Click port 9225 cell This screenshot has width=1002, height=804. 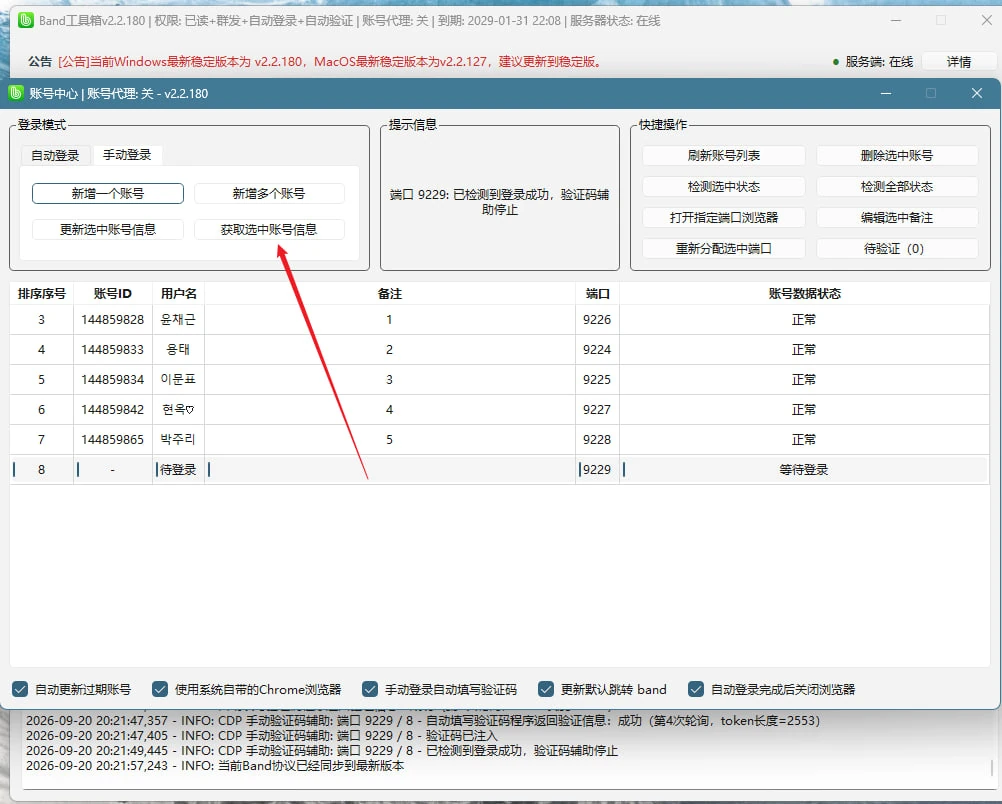click(x=597, y=380)
